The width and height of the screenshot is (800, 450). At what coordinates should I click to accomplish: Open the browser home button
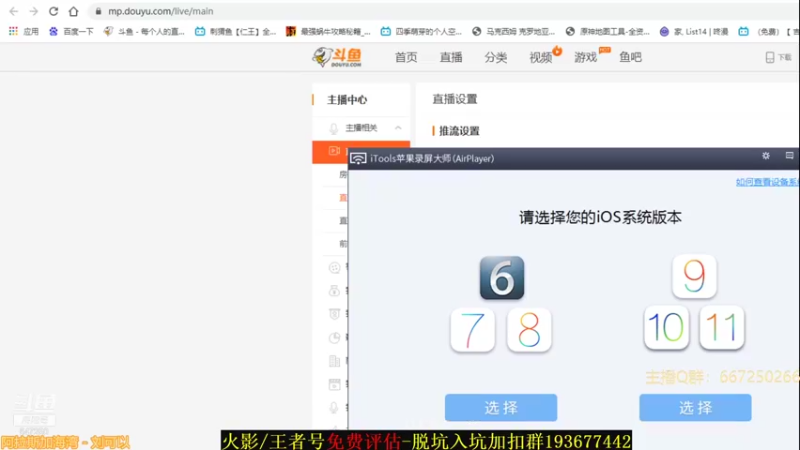73,11
